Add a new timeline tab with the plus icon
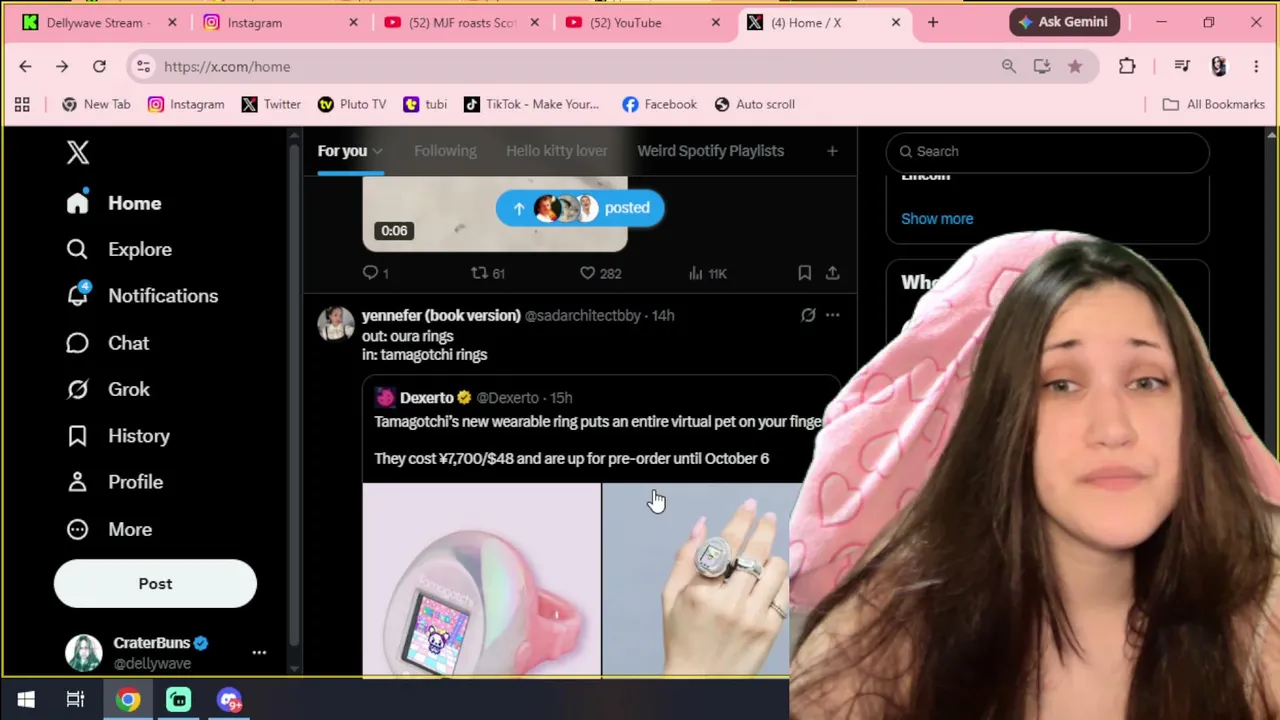This screenshot has height=720, width=1280. coord(832,151)
